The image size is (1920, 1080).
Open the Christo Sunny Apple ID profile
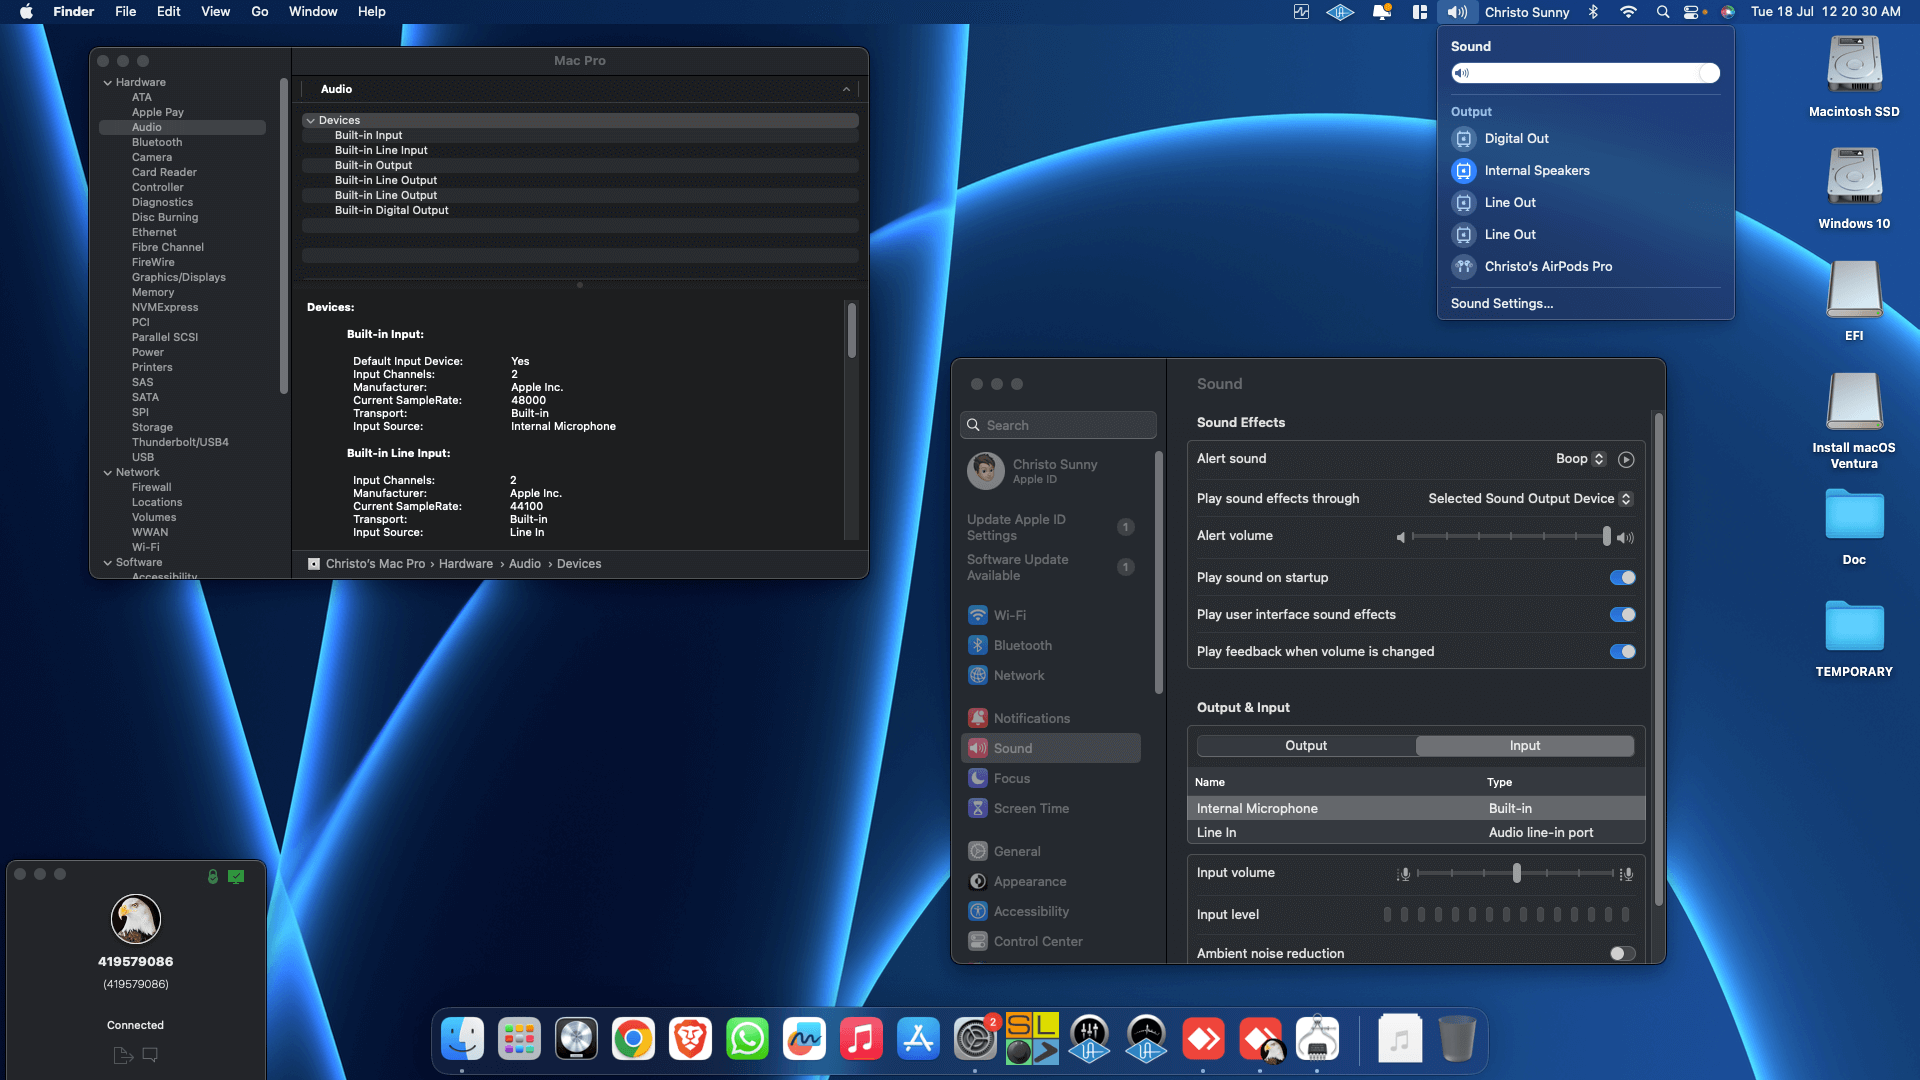[1050, 471]
